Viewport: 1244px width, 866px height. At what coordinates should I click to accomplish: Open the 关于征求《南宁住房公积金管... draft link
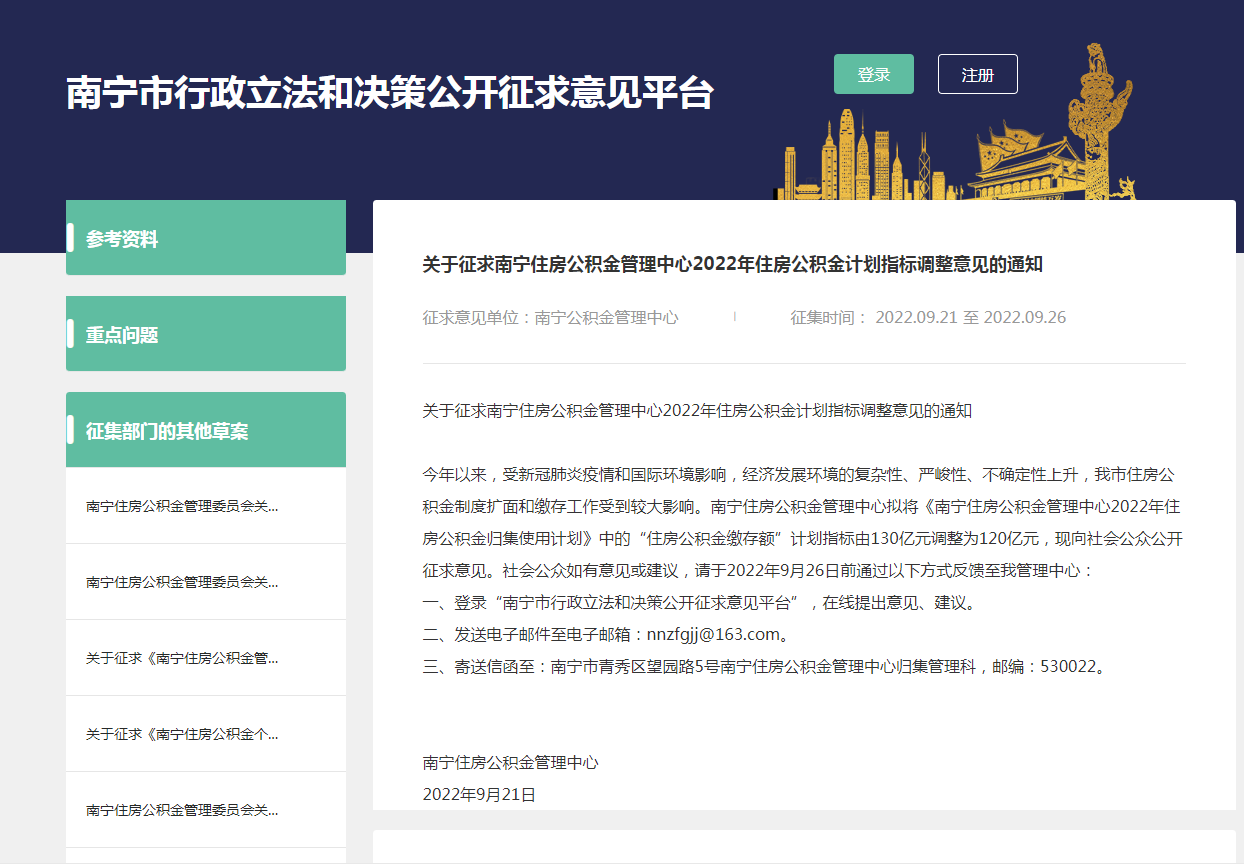point(183,658)
